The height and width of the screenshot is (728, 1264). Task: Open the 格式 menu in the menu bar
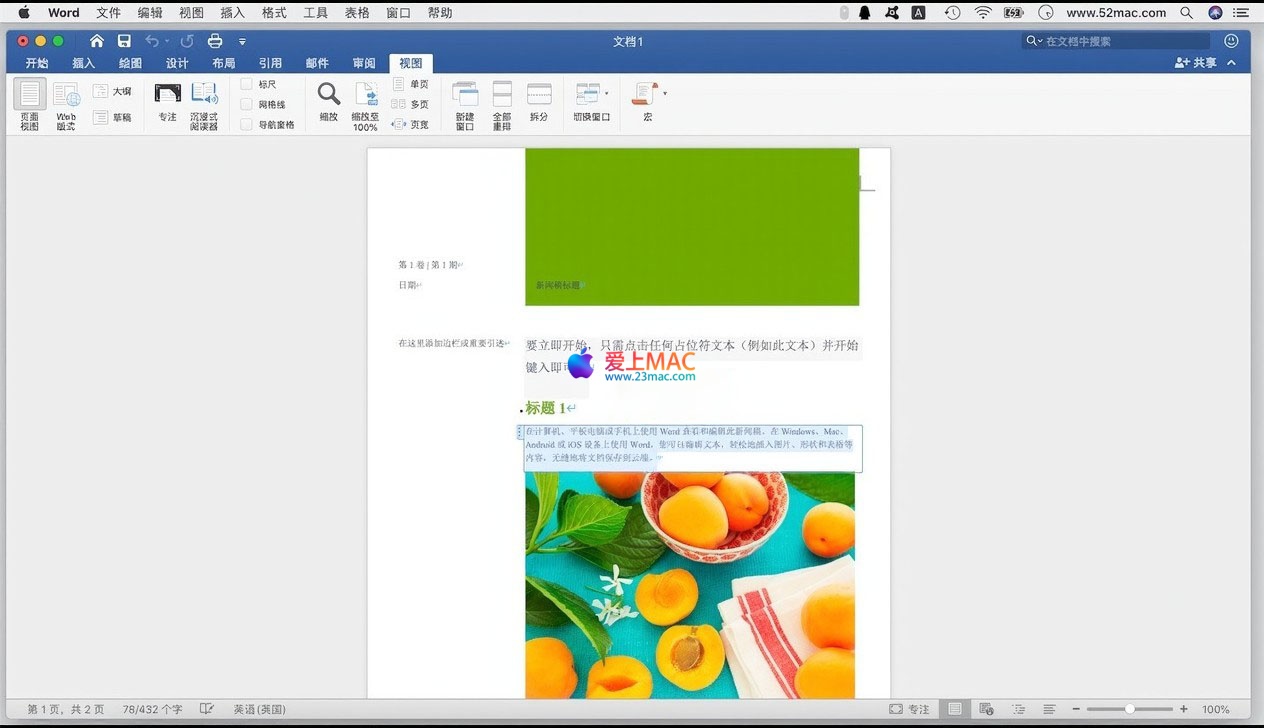pos(274,13)
